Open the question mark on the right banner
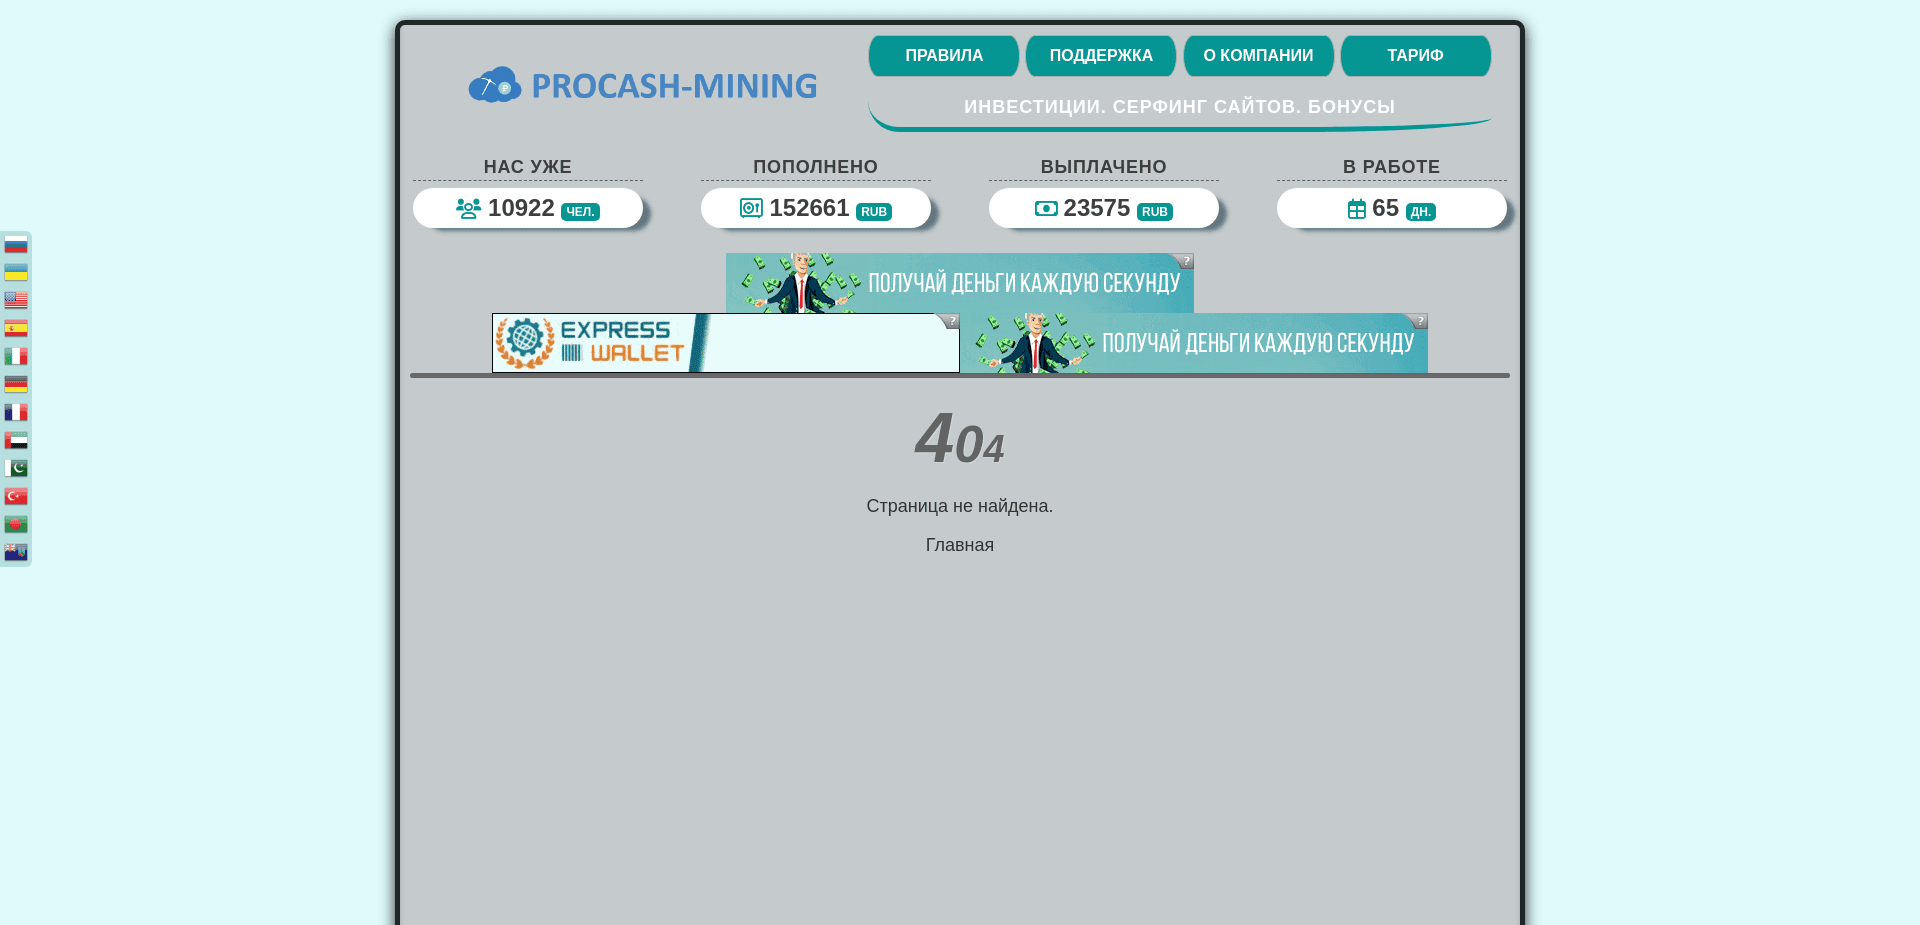 (x=1420, y=320)
